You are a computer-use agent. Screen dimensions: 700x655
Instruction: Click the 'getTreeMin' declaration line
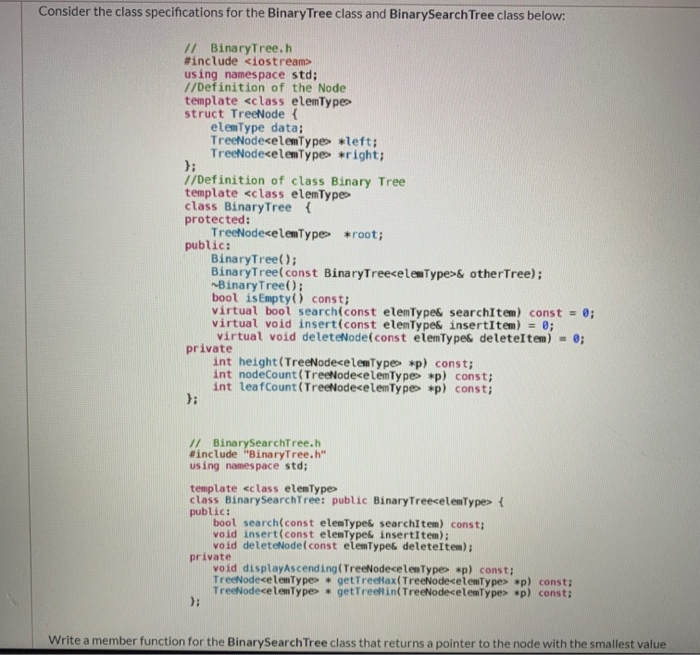[x=392, y=592]
